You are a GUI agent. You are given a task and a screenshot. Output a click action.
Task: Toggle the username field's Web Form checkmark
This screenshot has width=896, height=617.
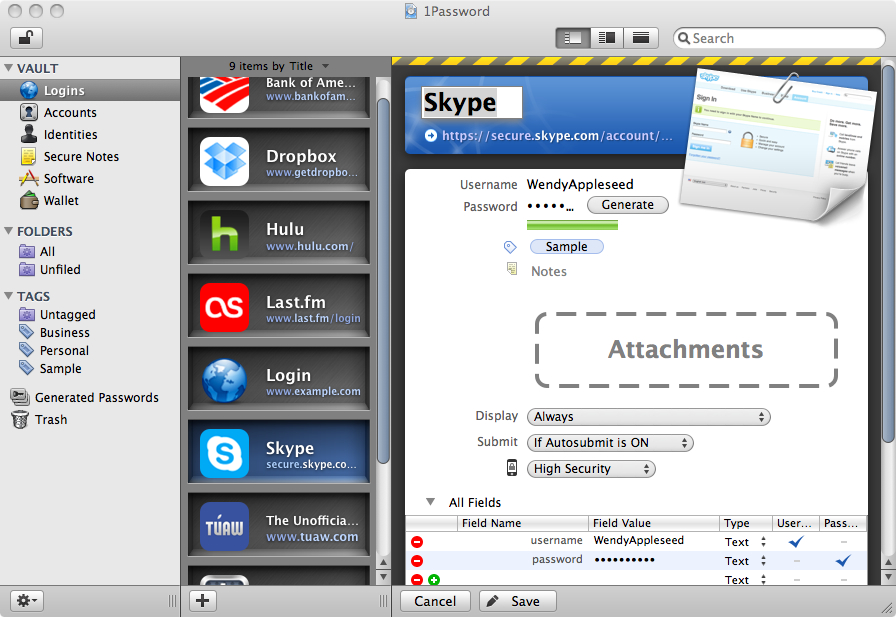tap(795, 540)
